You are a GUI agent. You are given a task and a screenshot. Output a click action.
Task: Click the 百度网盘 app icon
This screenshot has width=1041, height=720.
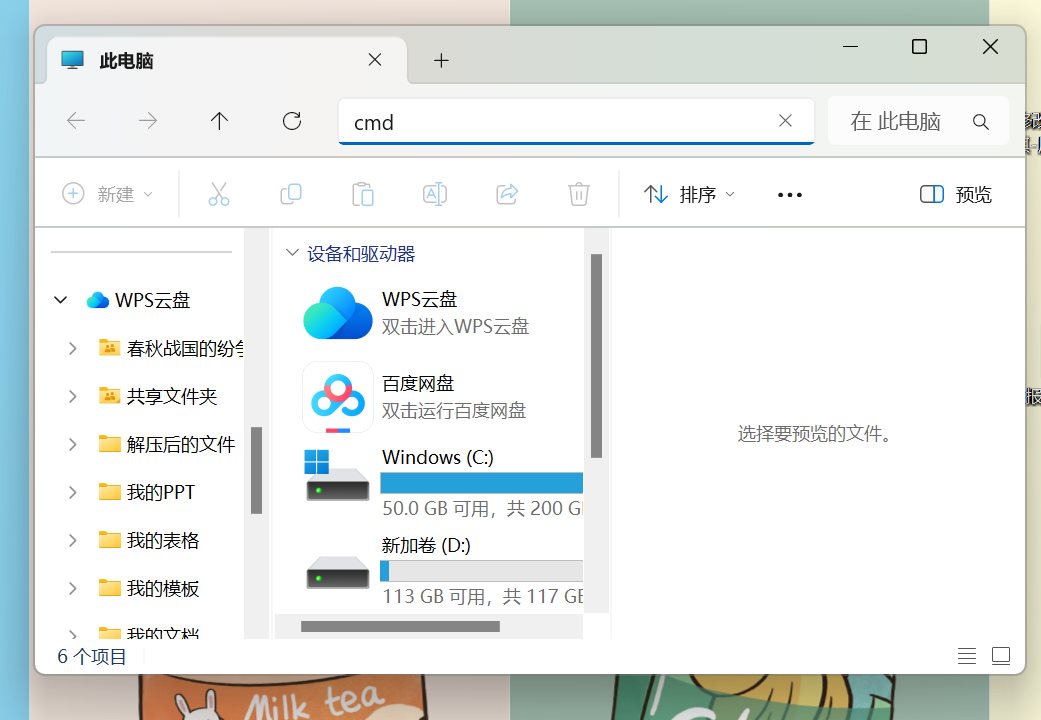pyautogui.click(x=338, y=397)
